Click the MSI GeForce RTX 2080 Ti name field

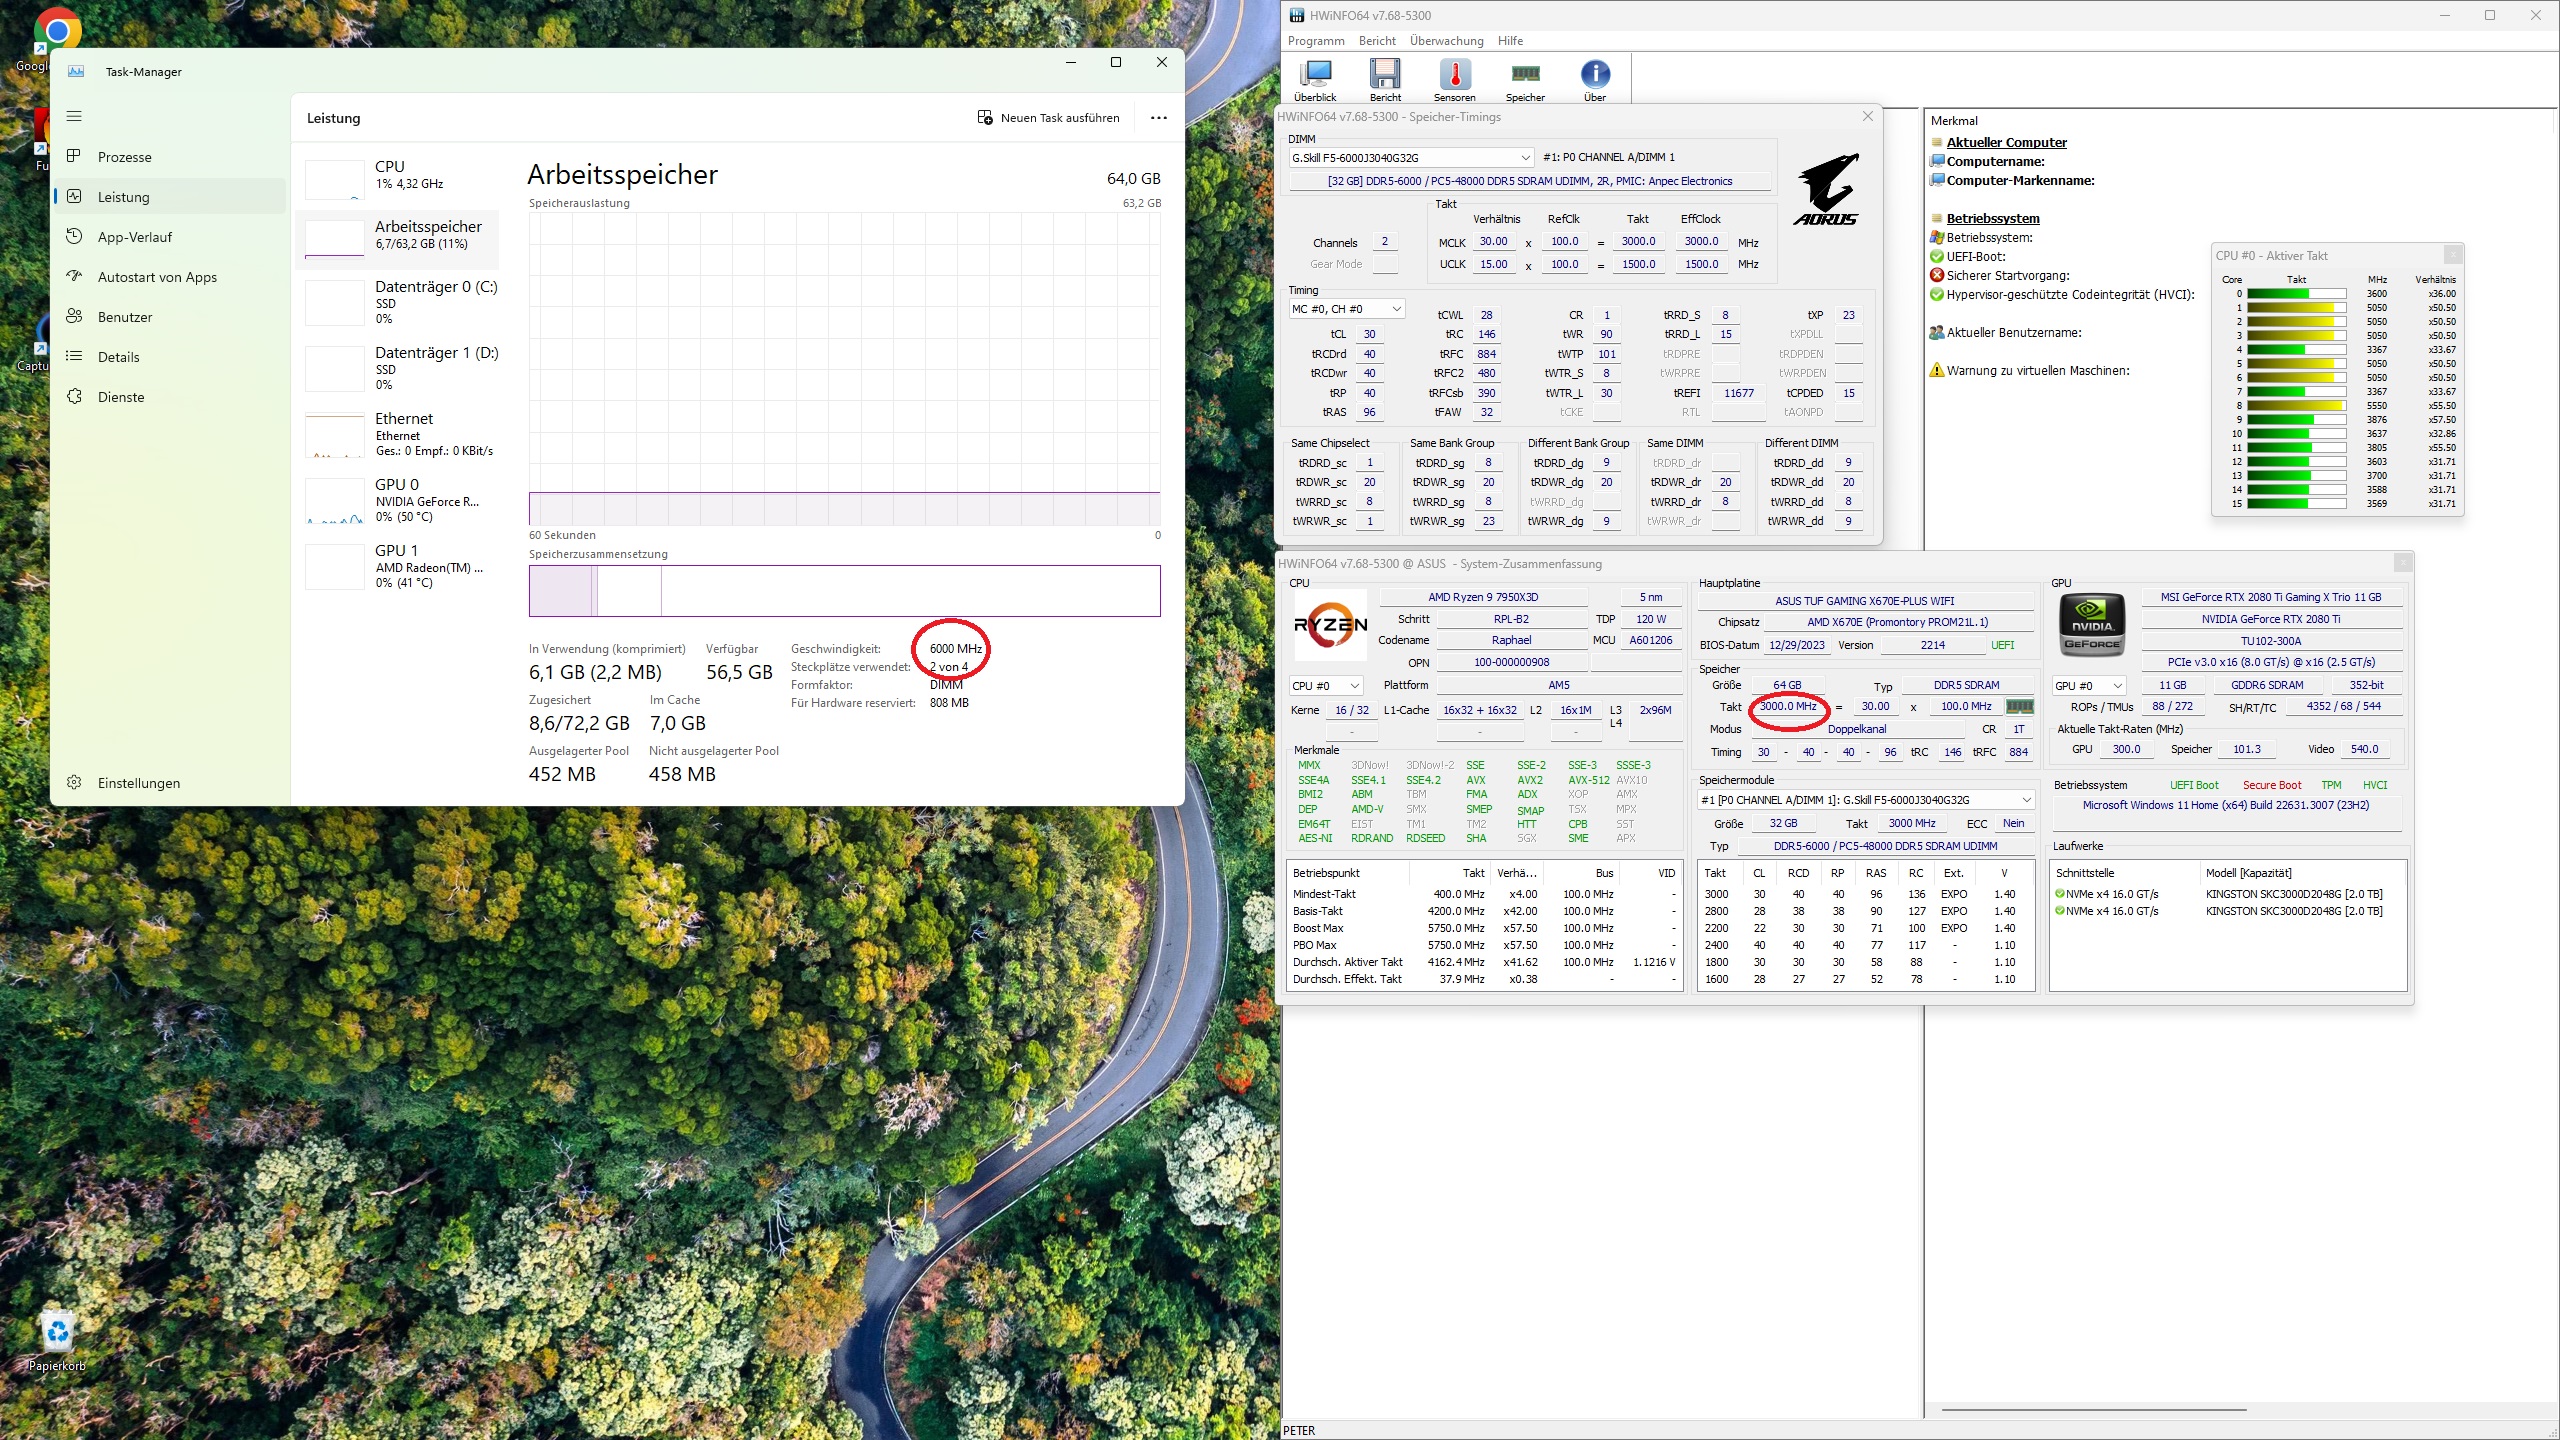[2271, 597]
